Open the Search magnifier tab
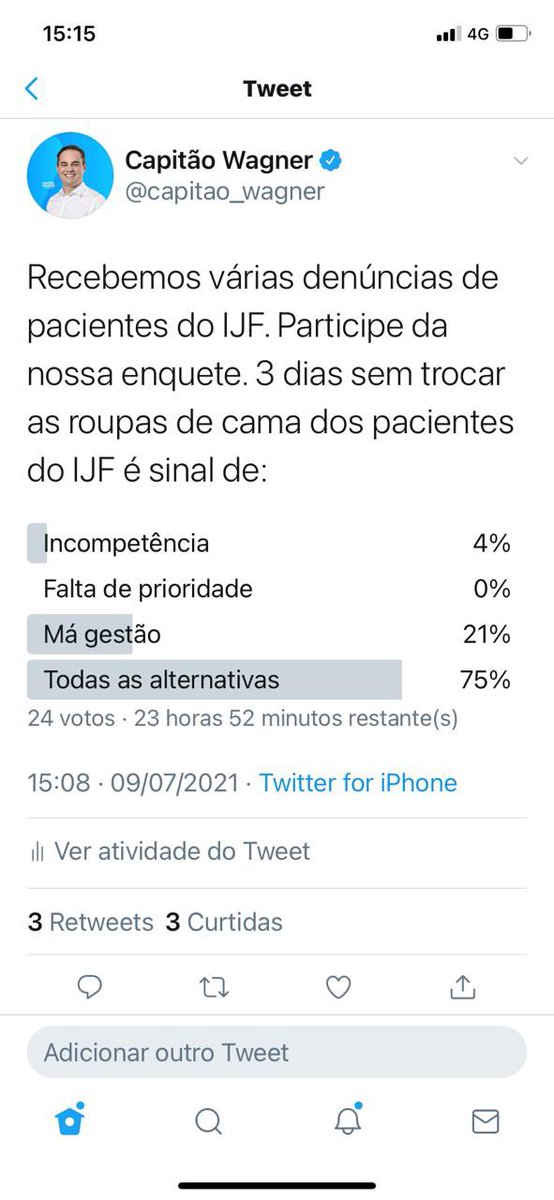The width and height of the screenshot is (554, 1200). pos(208,1122)
